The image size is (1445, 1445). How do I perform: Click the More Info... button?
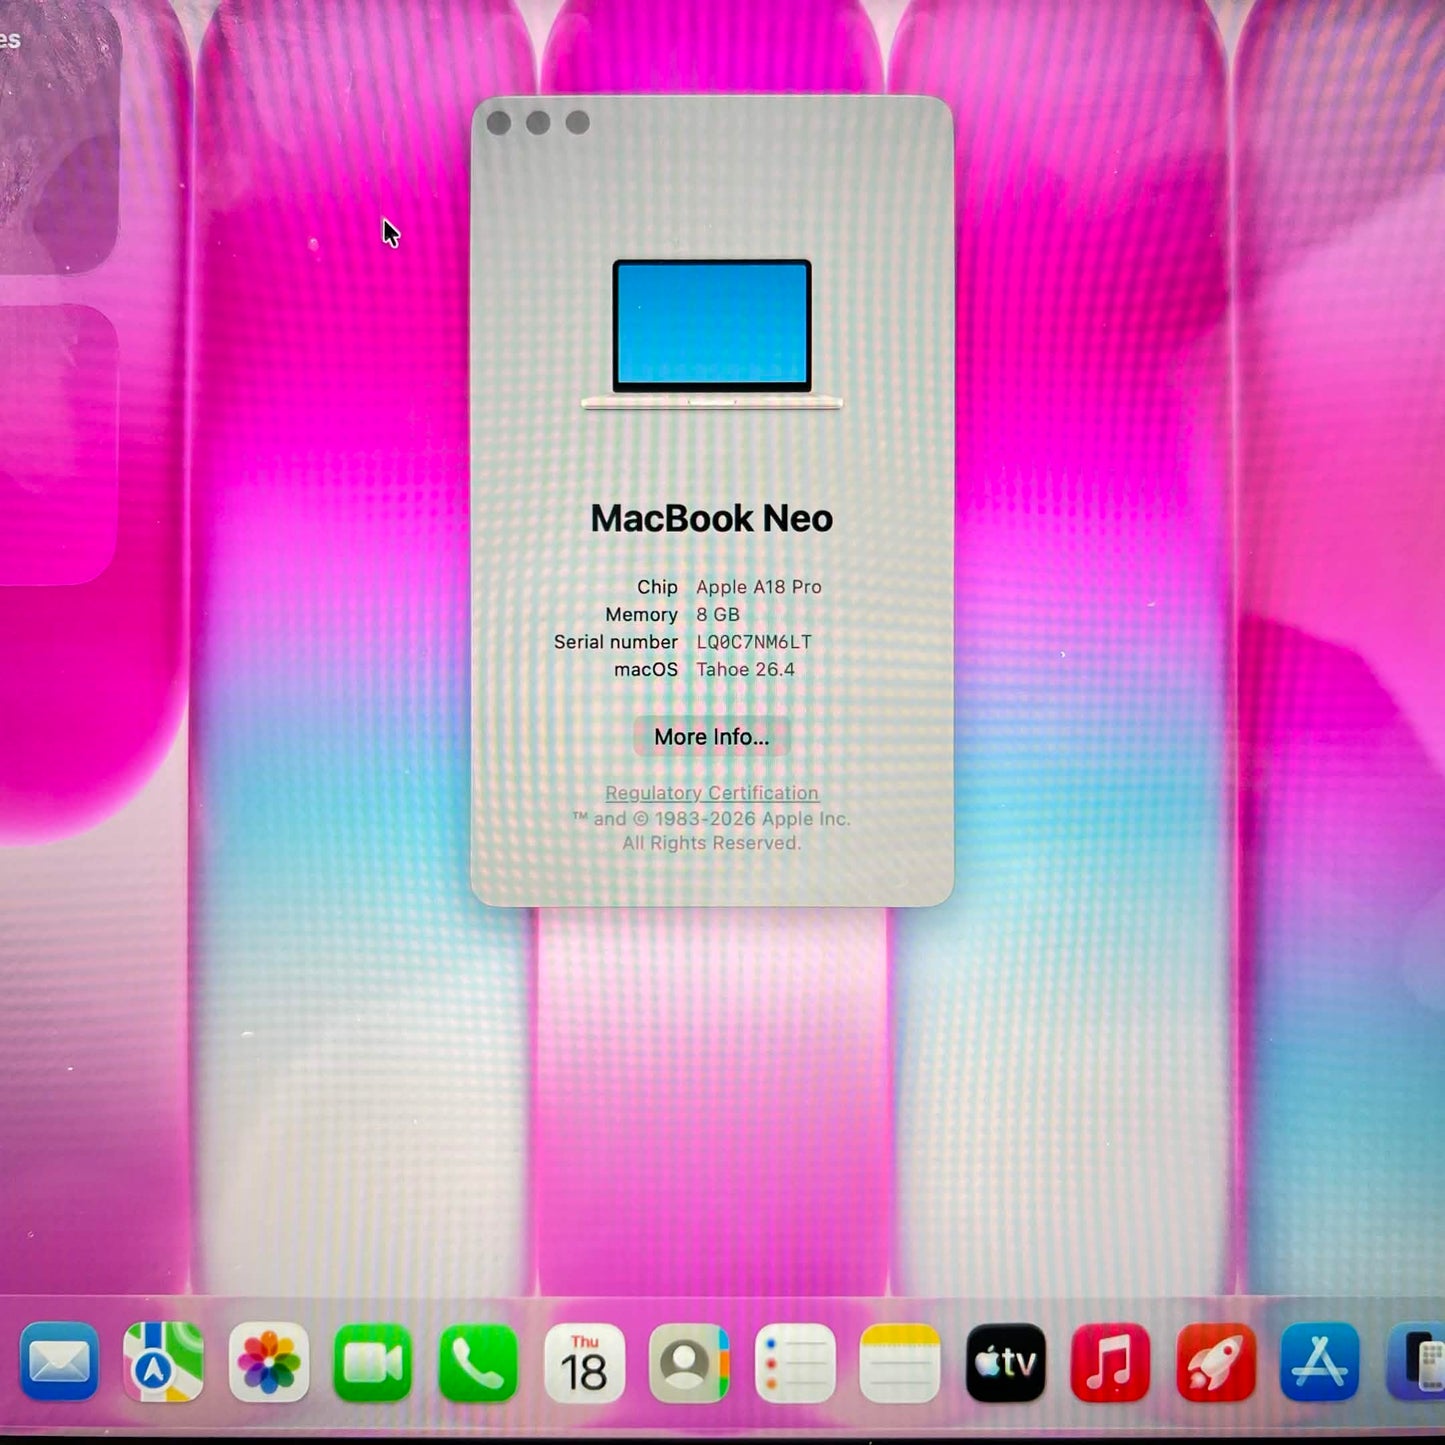click(x=711, y=737)
